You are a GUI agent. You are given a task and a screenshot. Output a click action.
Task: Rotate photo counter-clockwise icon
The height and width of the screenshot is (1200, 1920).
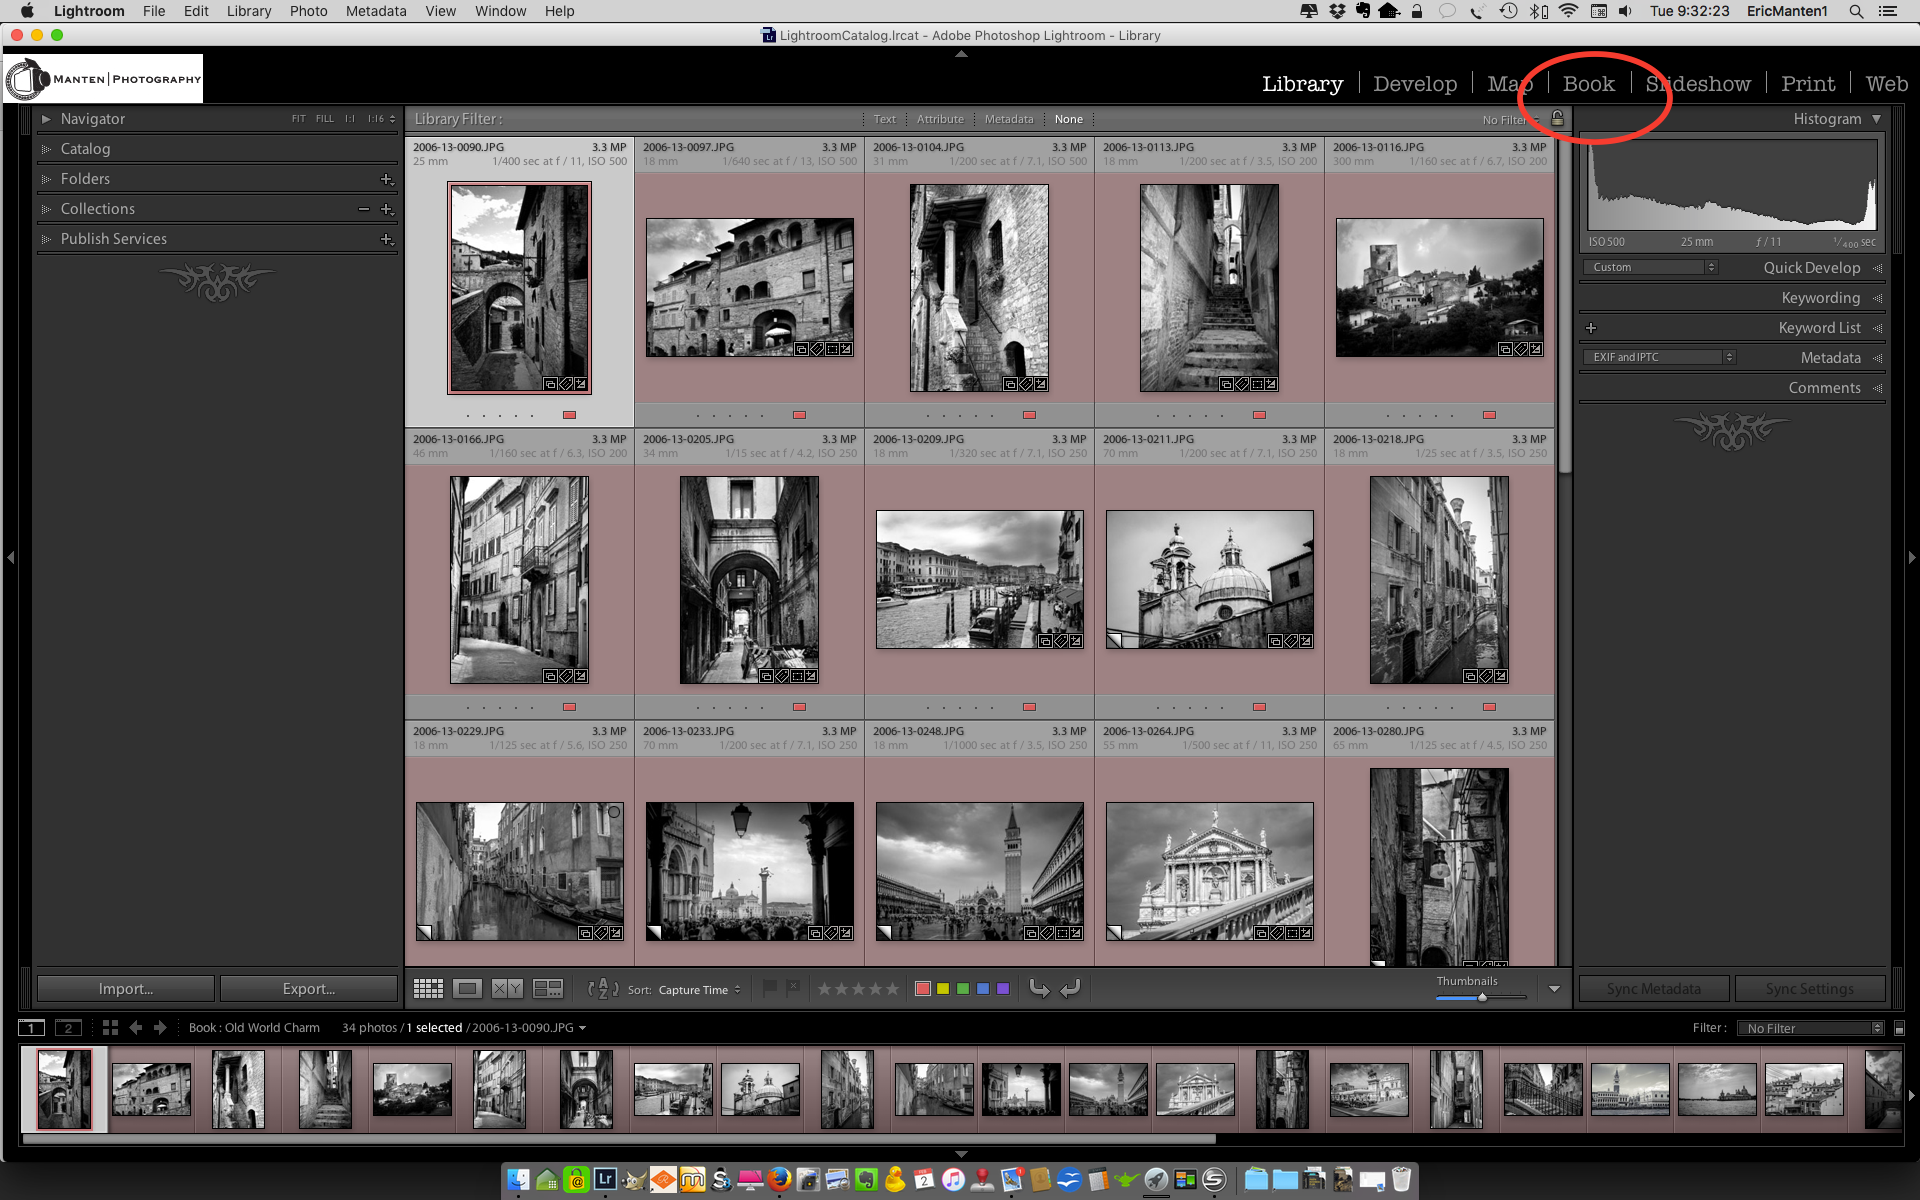1039,989
